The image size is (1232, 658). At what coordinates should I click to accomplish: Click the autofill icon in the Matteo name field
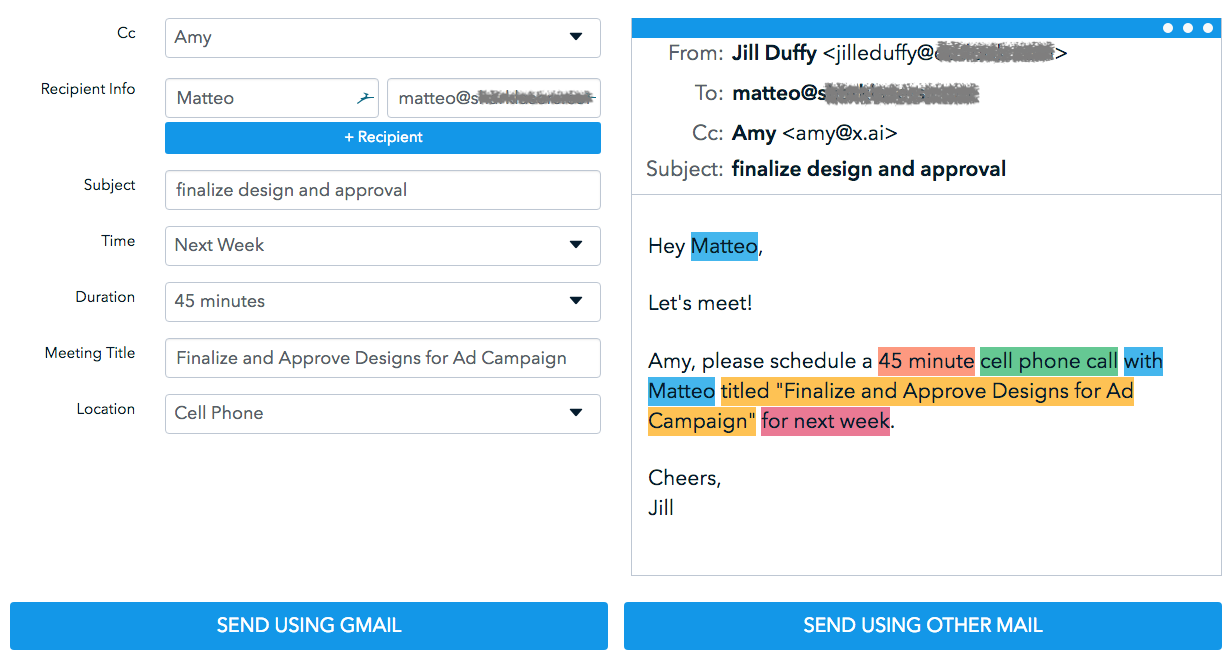(364, 98)
